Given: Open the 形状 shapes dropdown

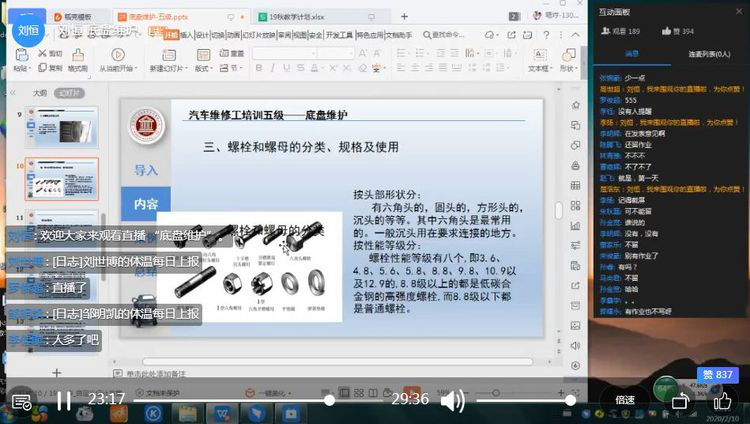Looking at the screenshot, I should pos(568,60).
